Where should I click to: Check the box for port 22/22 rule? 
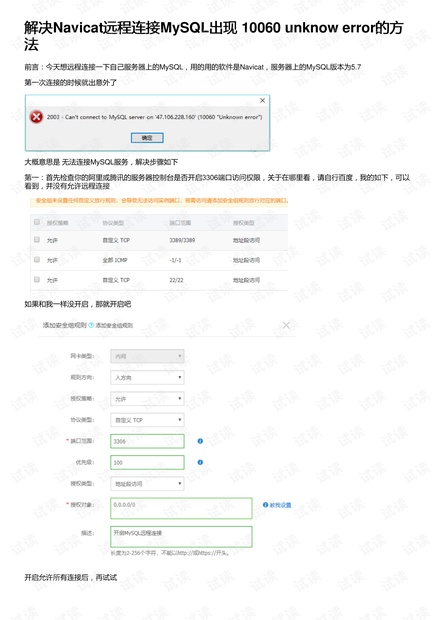[x=37, y=280]
